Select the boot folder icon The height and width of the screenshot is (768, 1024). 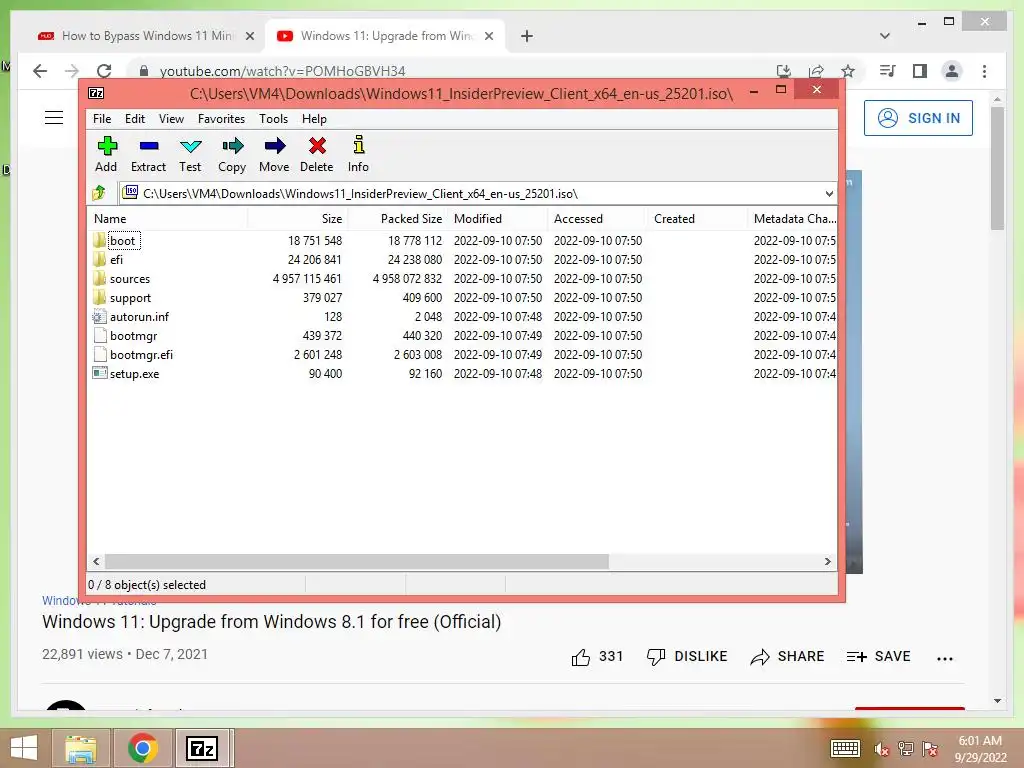[99, 240]
